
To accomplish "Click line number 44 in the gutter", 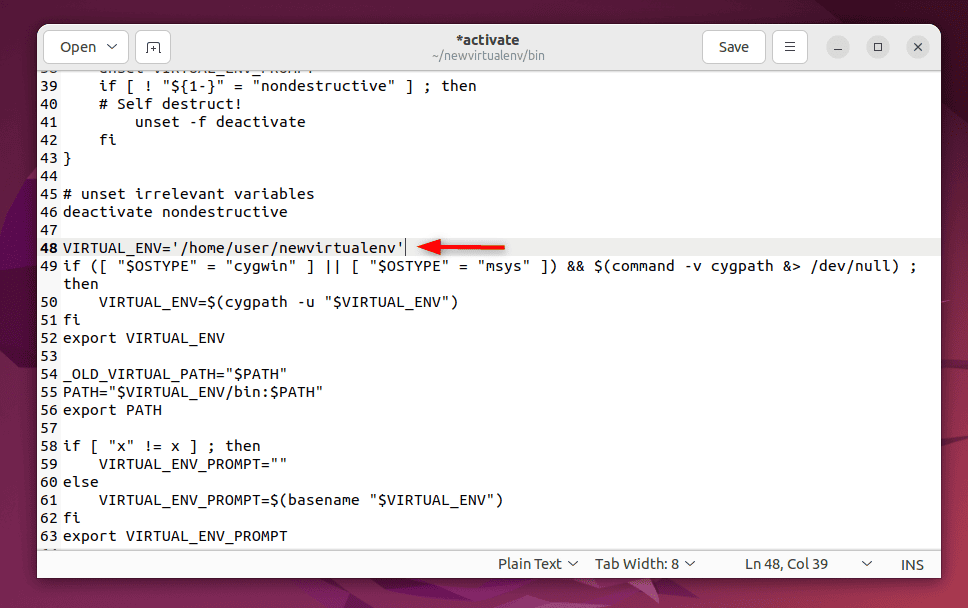I will (x=49, y=177).
